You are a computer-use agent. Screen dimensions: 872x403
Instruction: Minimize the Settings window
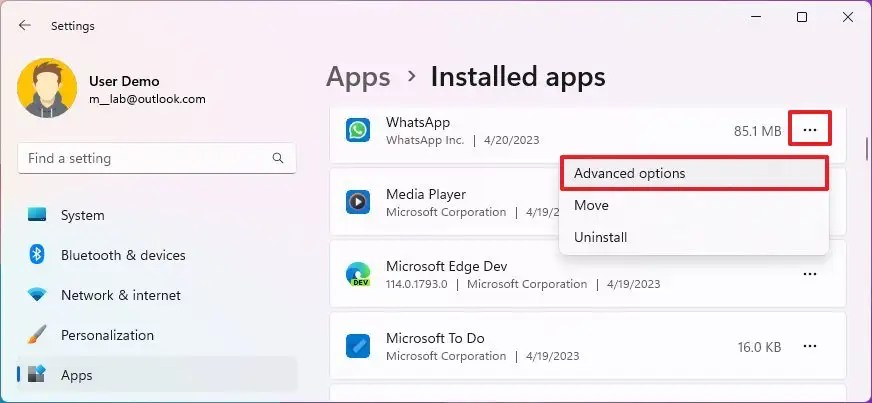755,18
